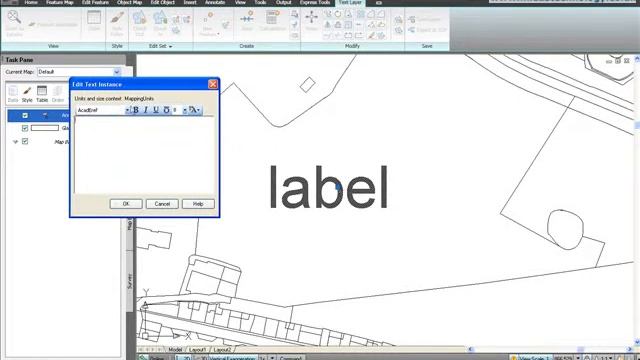Image resolution: width=640 pixels, height=360 pixels.
Task: Toggle checkbox of second layer with white swatch
Action: [x=25, y=128]
